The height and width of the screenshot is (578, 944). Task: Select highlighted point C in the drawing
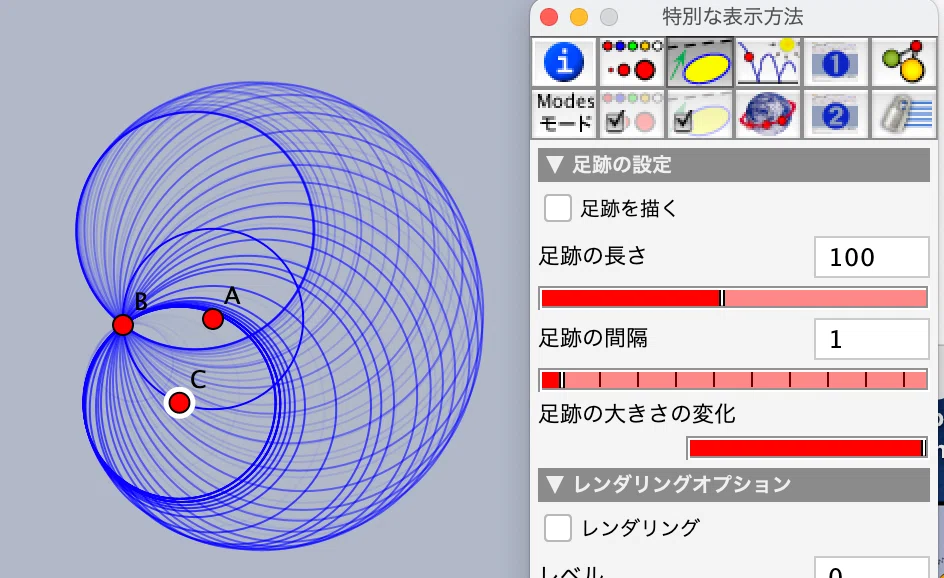tap(179, 403)
